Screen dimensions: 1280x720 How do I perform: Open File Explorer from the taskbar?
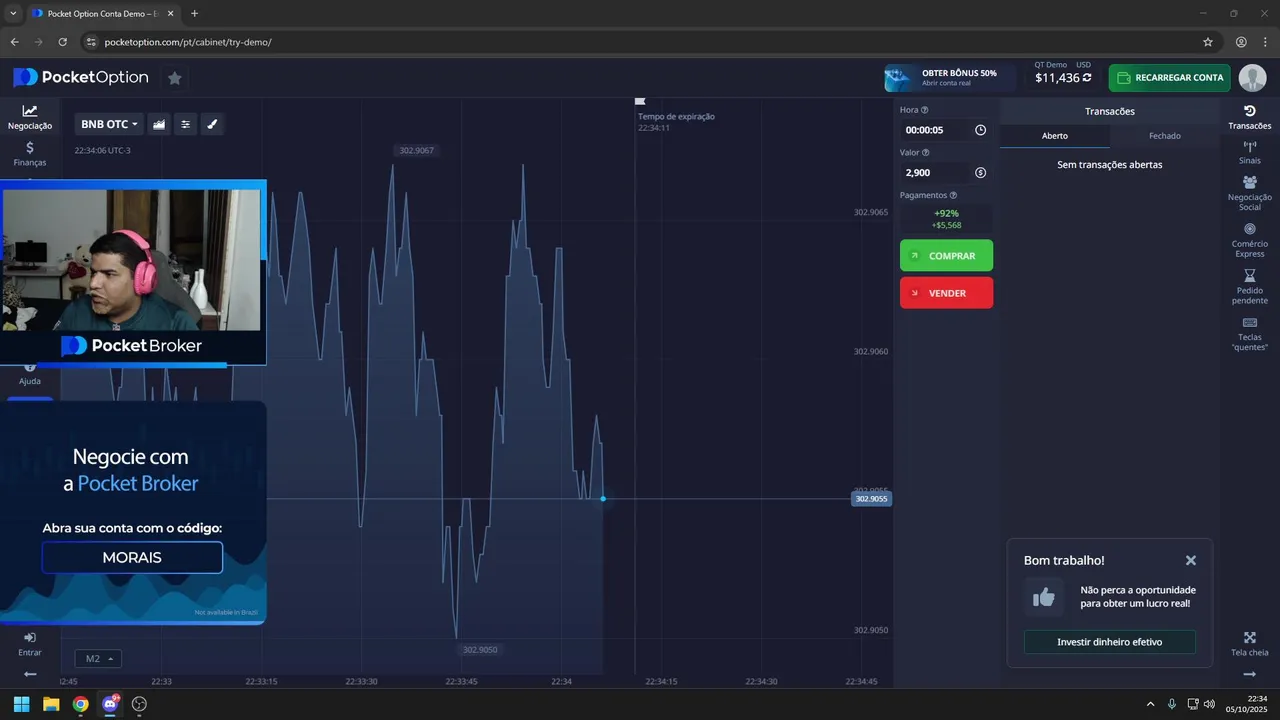tap(51, 704)
